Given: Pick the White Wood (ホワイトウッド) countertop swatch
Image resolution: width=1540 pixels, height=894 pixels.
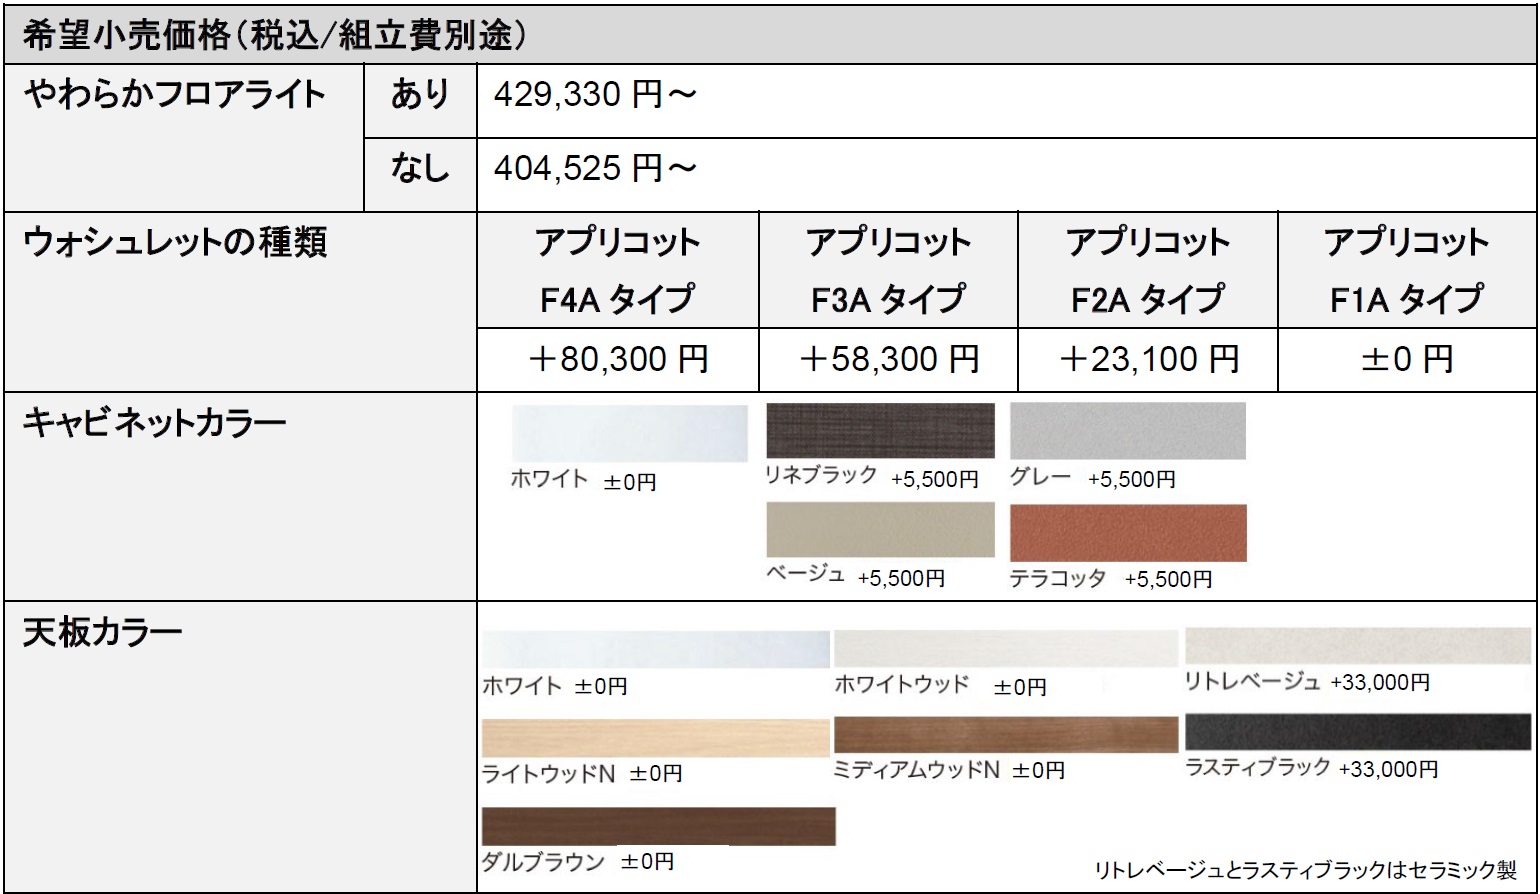Looking at the screenshot, I should point(1005,649).
